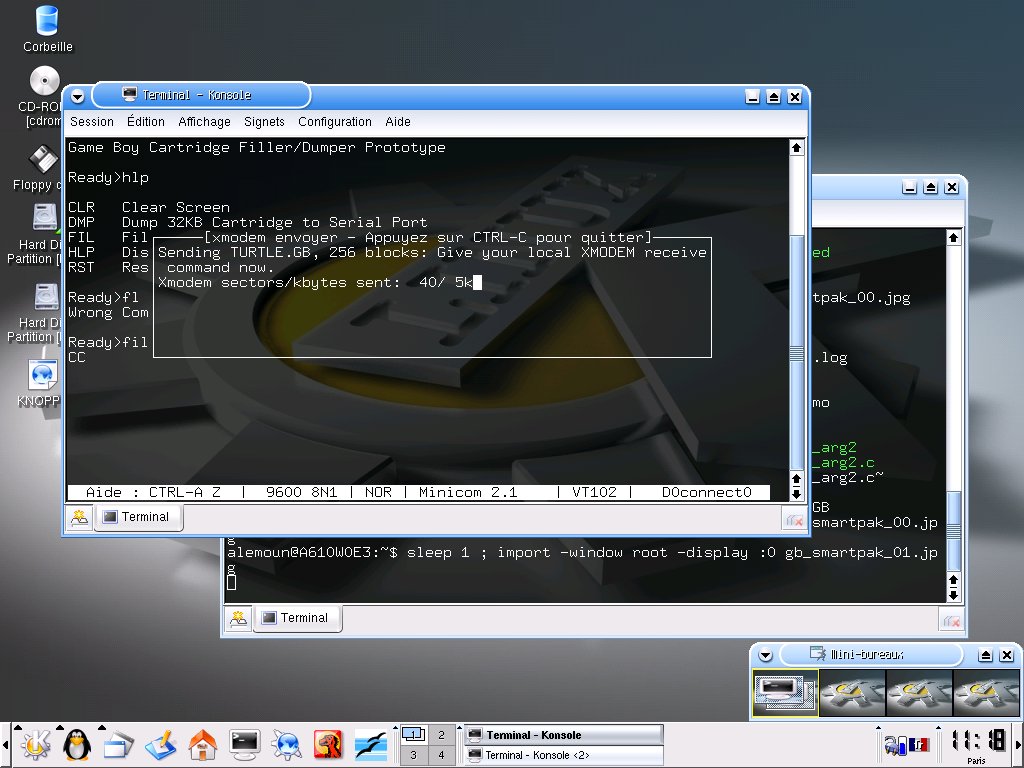Switch to virtual desktop 4 in pager

click(x=441, y=755)
